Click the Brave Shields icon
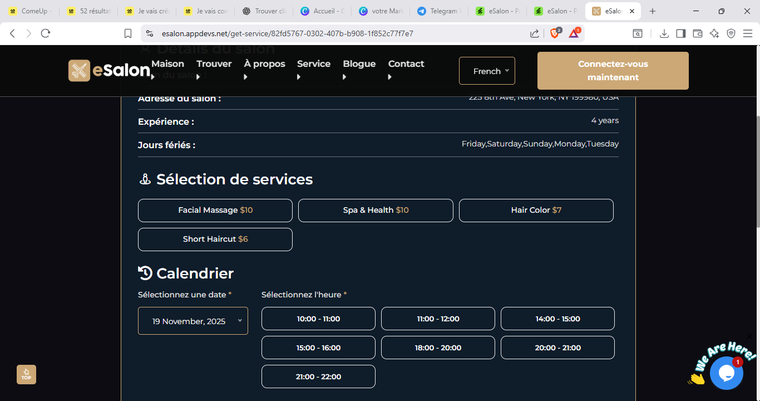This screenshot has height=401, width=760. [555, 32]
